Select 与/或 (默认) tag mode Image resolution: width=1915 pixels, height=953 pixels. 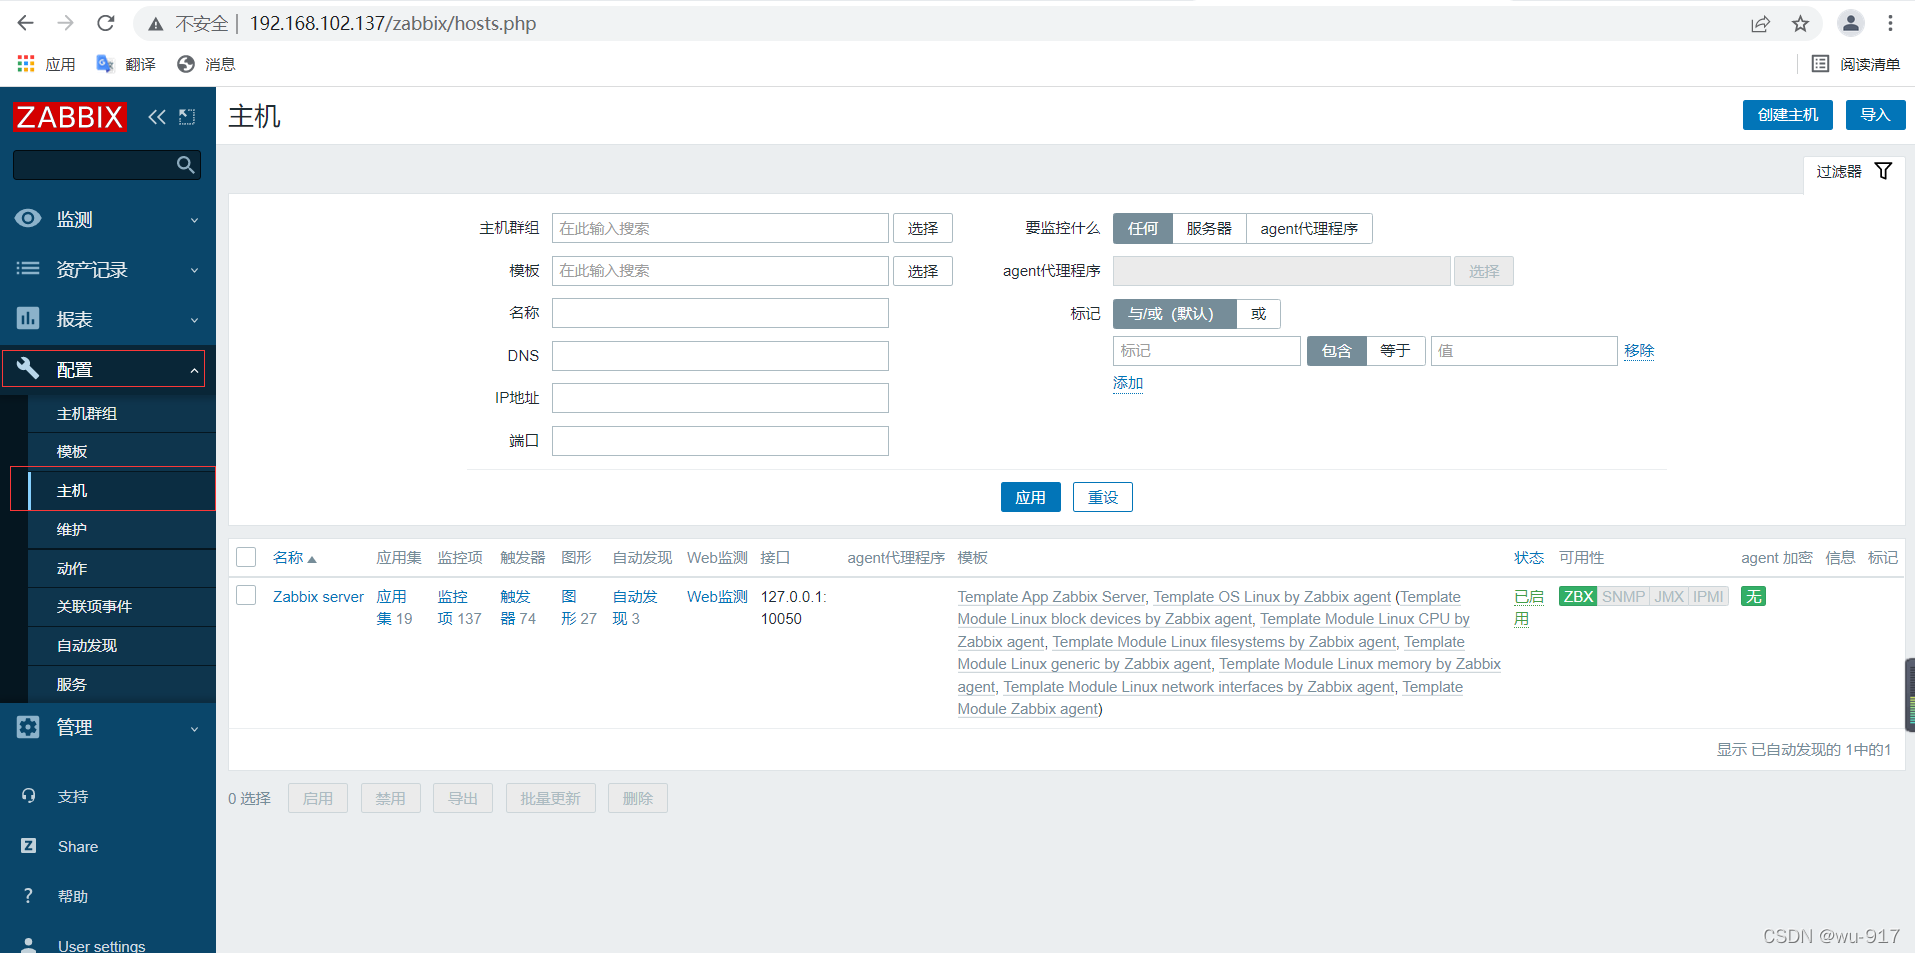1174,314
